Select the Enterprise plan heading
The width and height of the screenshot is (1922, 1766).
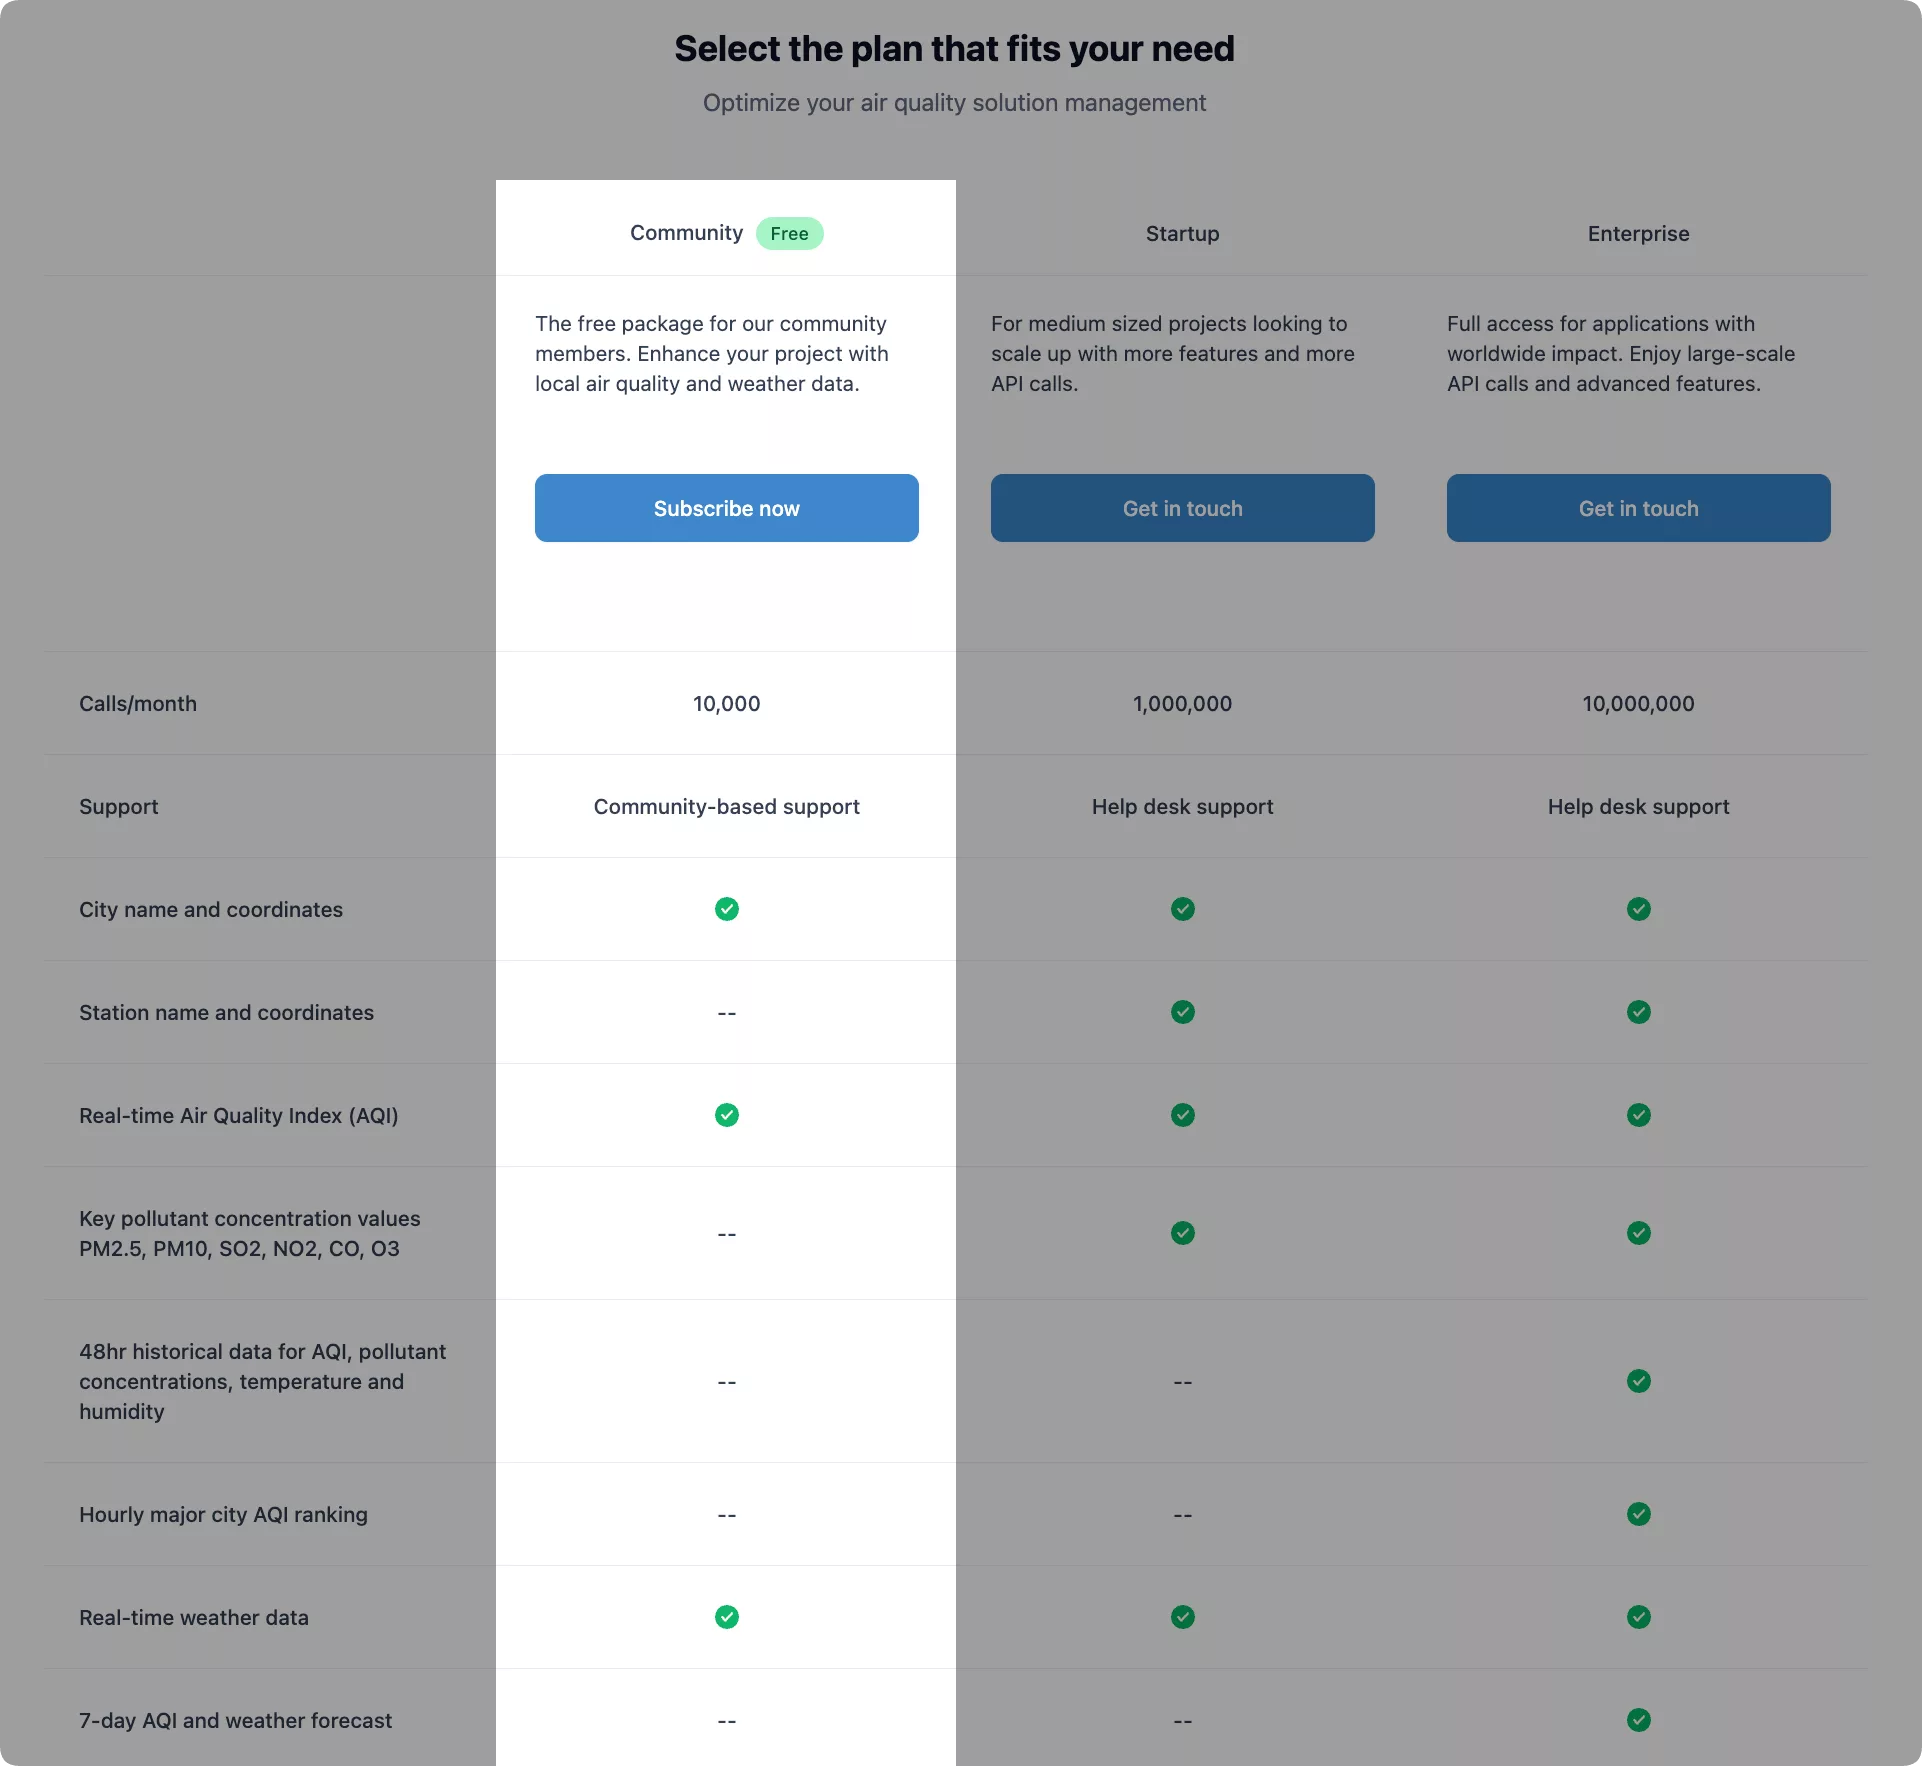[x=1638, y=233]
